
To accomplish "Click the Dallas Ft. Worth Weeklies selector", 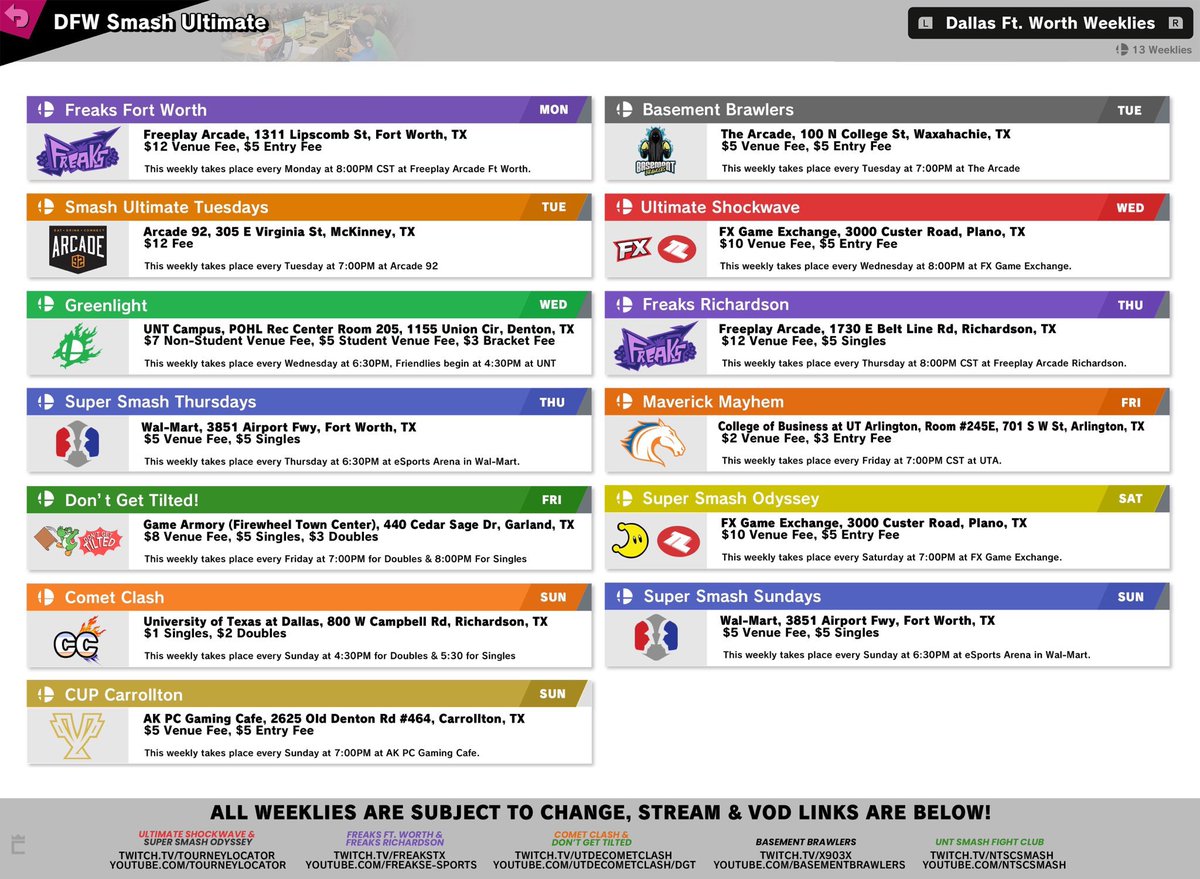I will pos(1050,23).
